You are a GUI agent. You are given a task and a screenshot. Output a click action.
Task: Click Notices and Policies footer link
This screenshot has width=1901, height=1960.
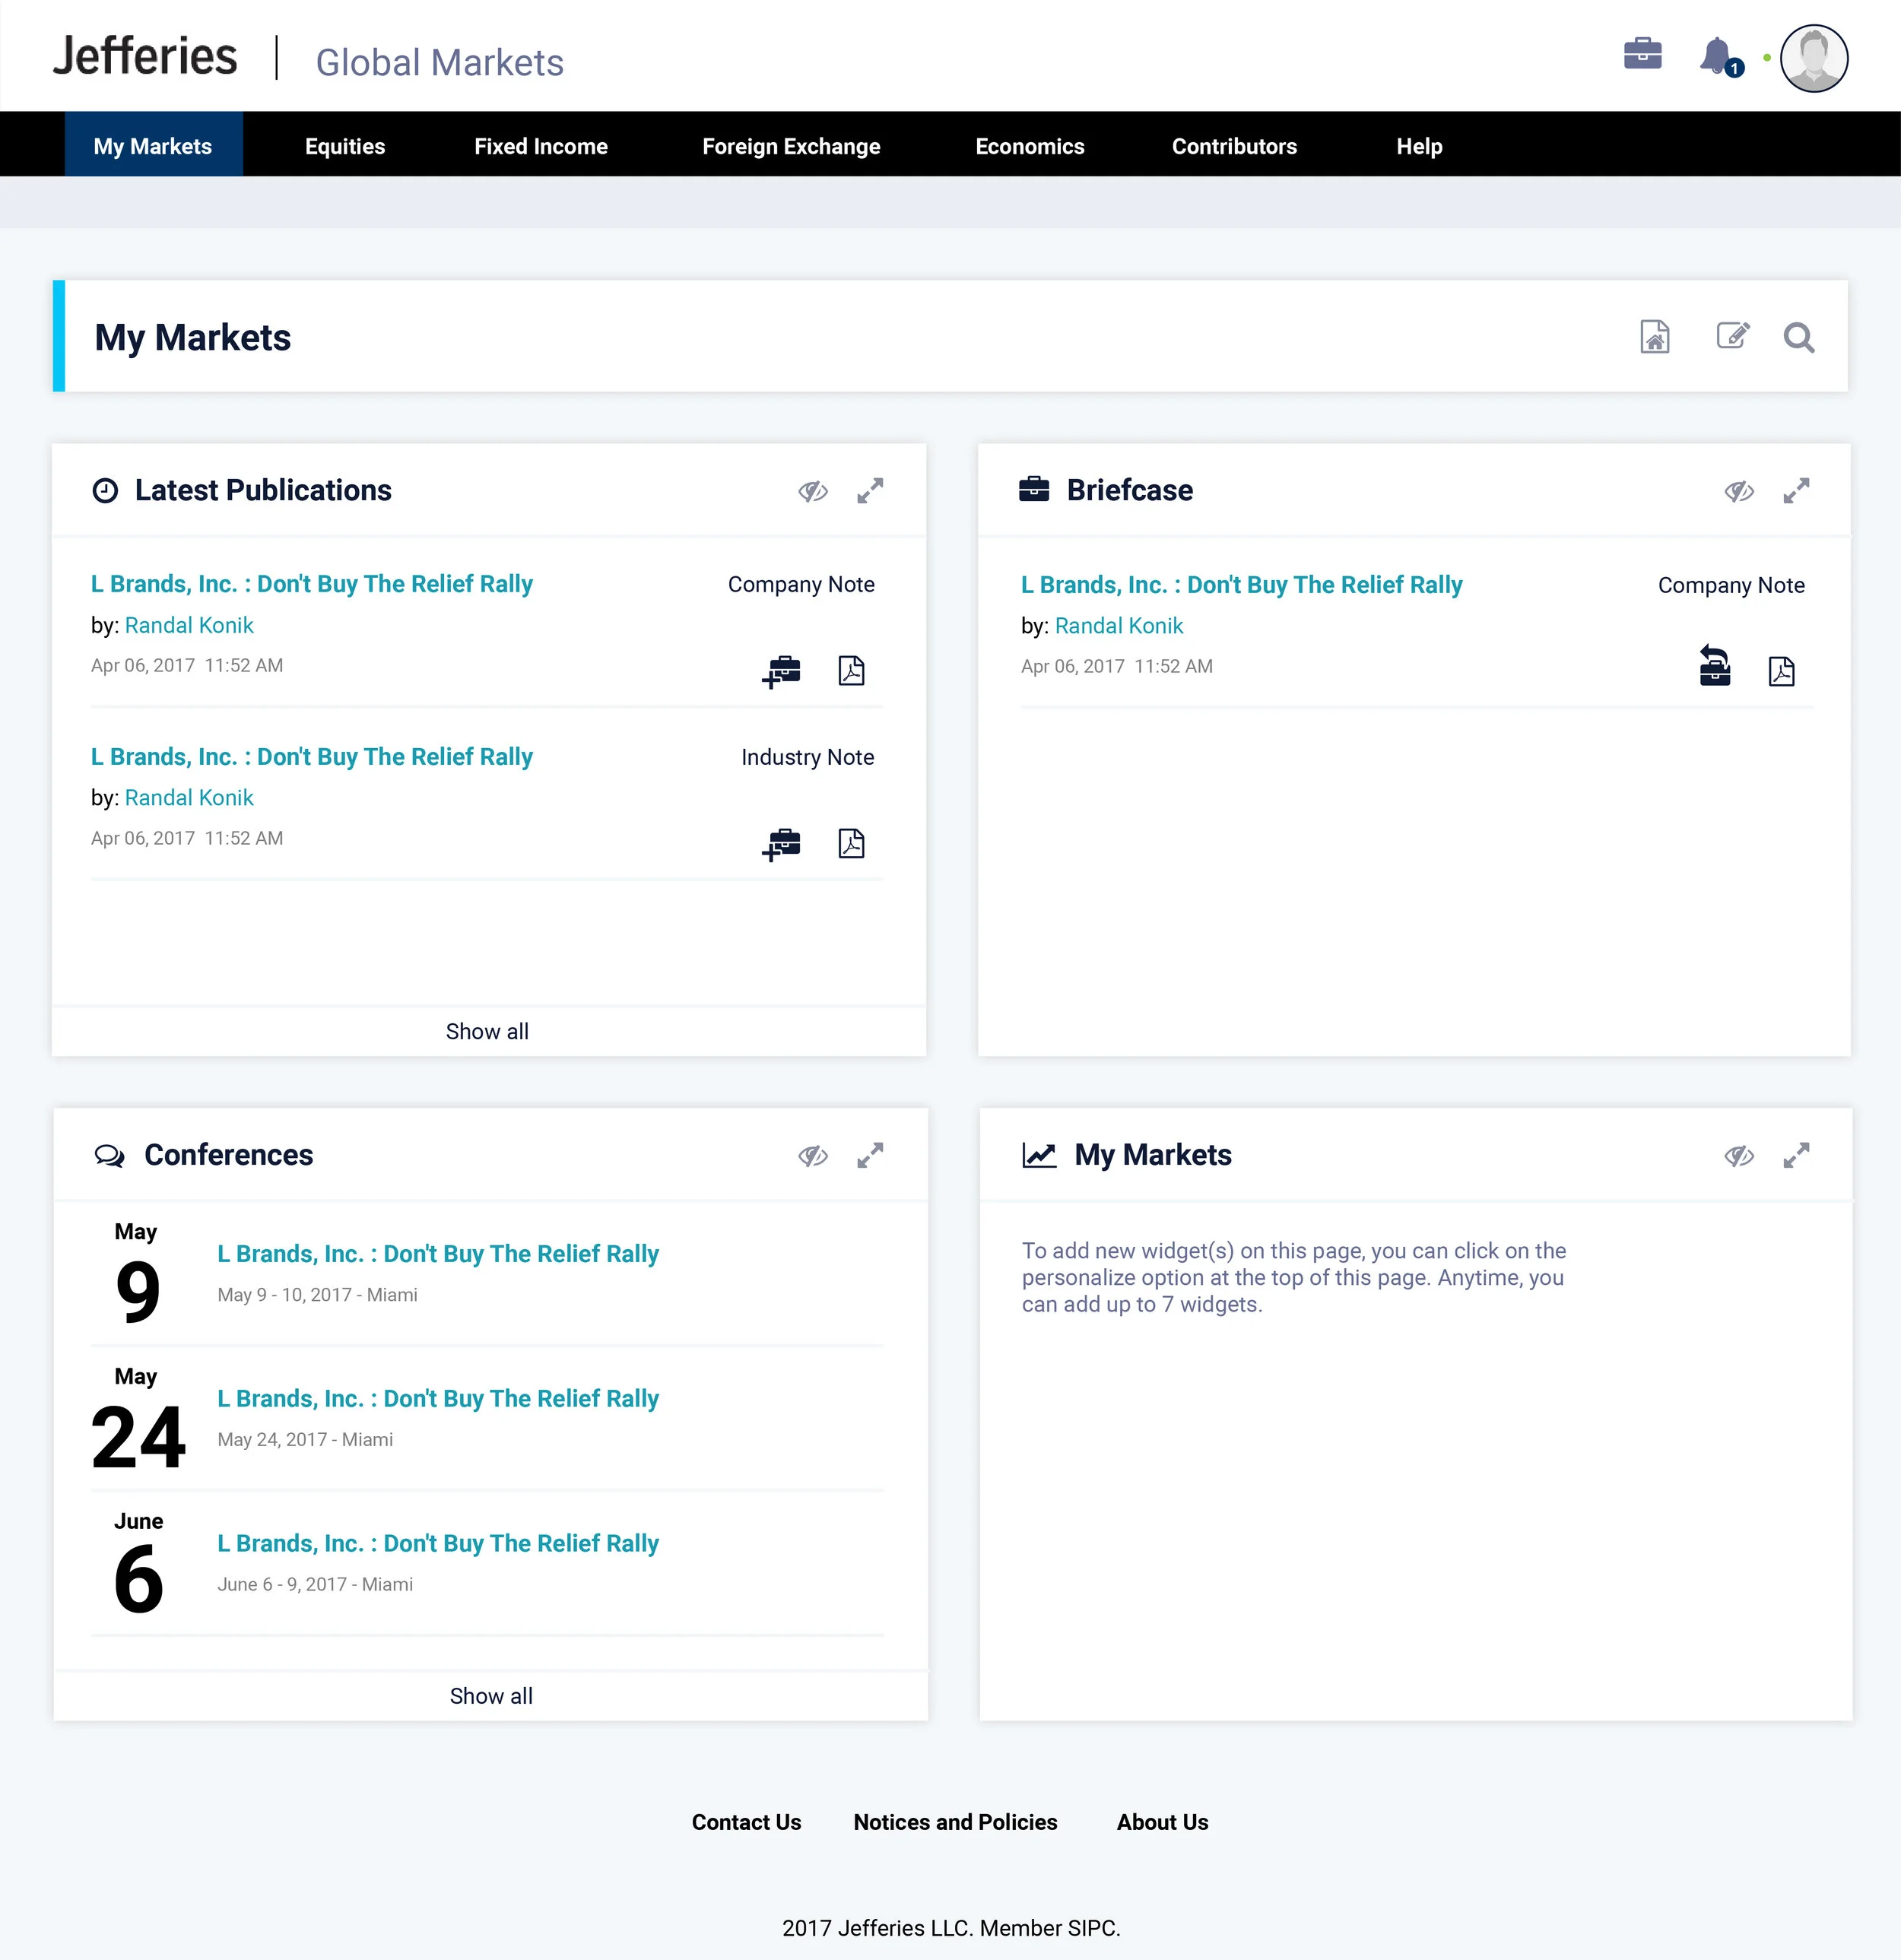[955, 1822]
